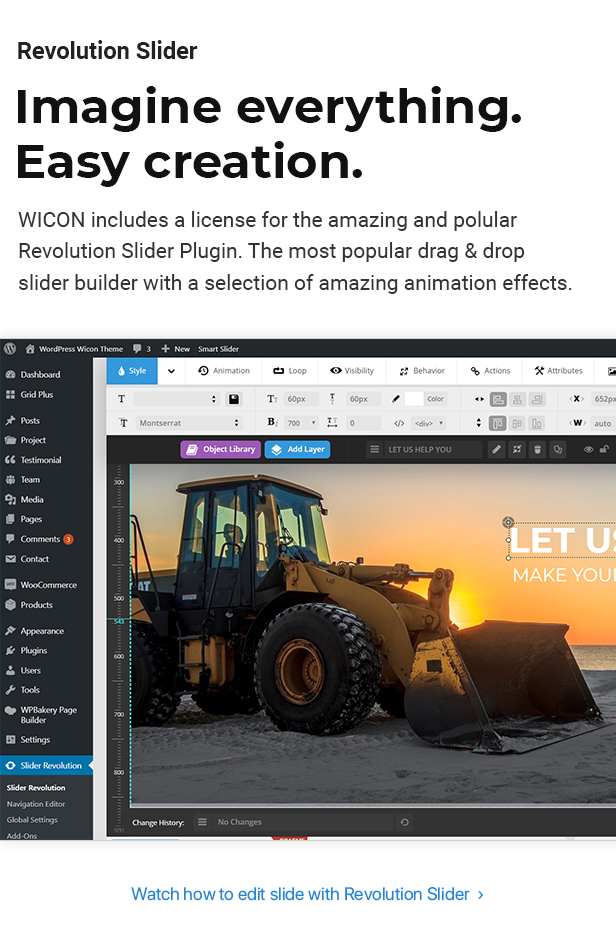Screen dimensions: 616x948
Task: Set horizontal align right icon
Action: 537,399
